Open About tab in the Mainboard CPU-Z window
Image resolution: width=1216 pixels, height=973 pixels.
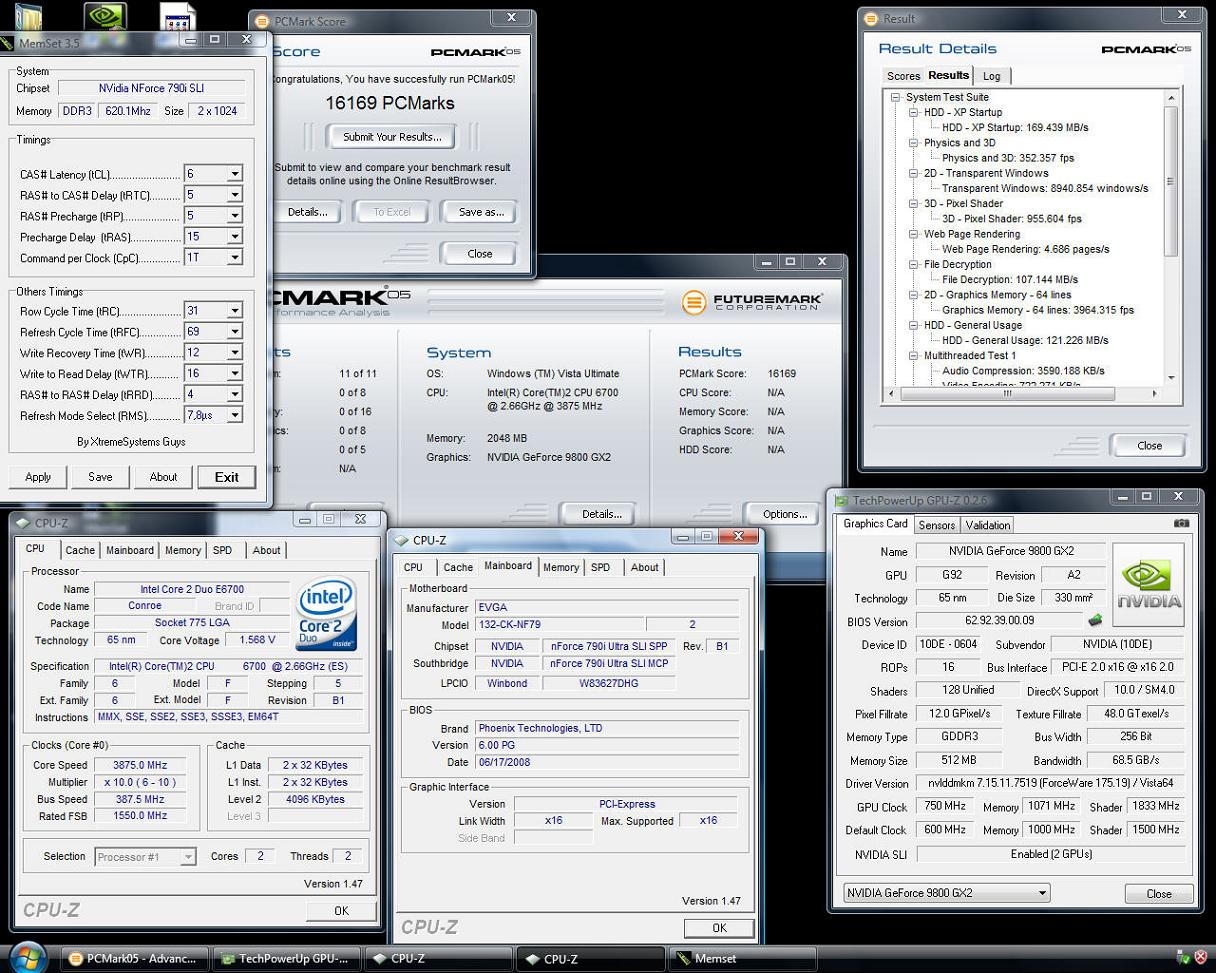tap(645, 567)
